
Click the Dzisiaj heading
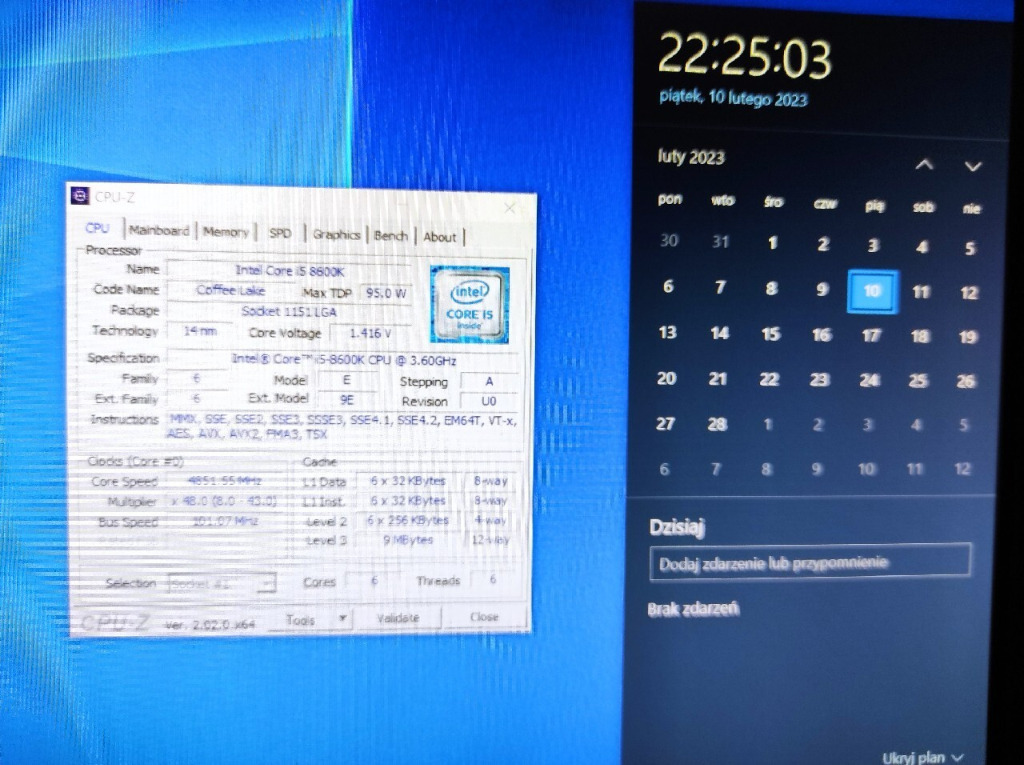pos(677,527)
